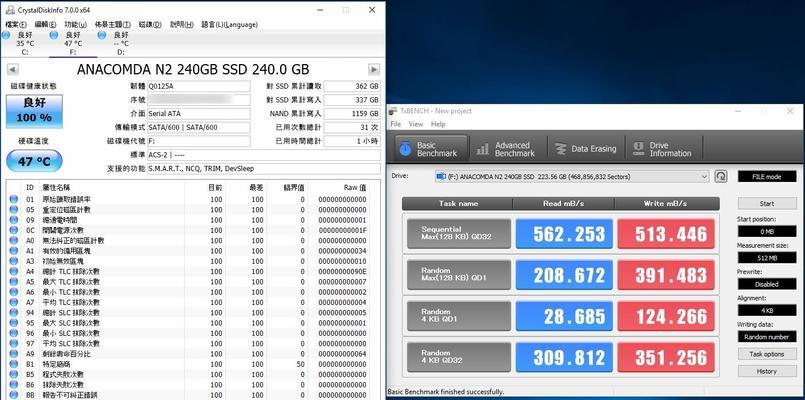805x400 pixels.
Task: Click the Alignment 4 KB field
Action: 767,310
